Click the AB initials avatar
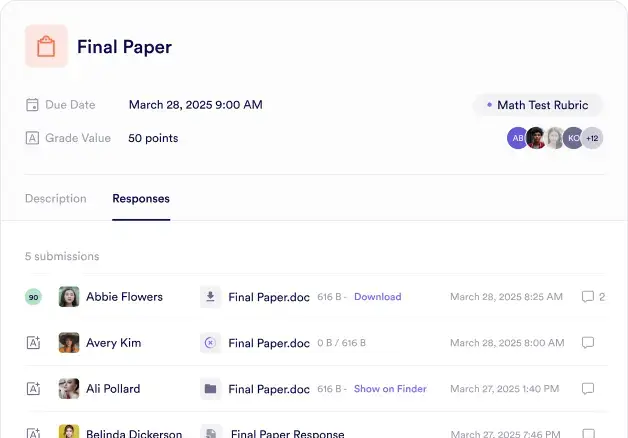The image size is (628, 438). click(518, 138)
